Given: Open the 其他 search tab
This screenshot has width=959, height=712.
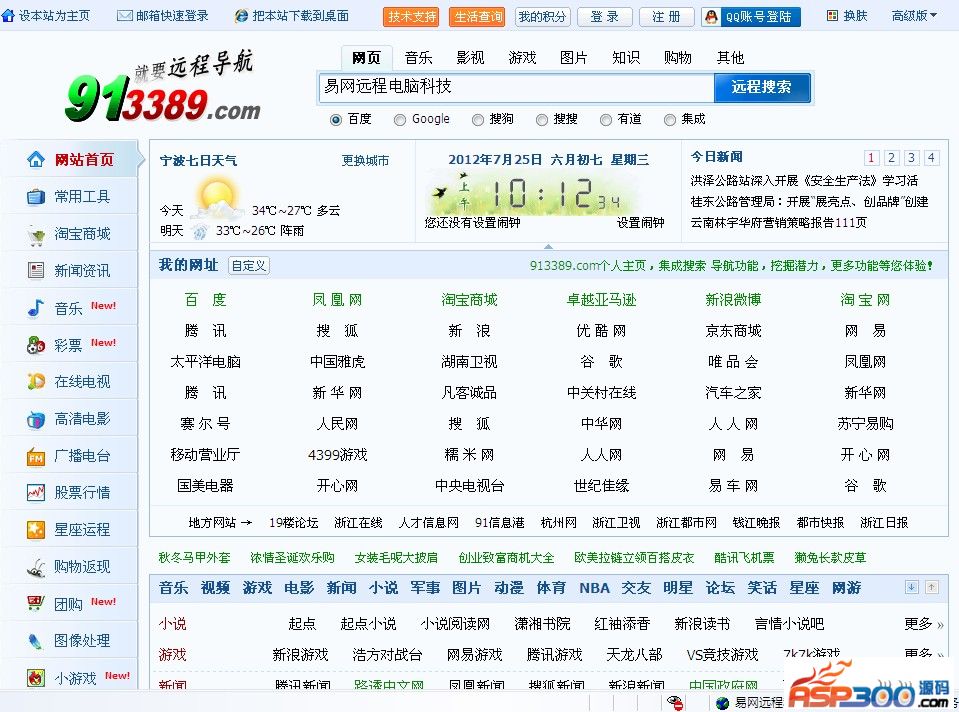Looking at the screenshot, I should point(730,58).
